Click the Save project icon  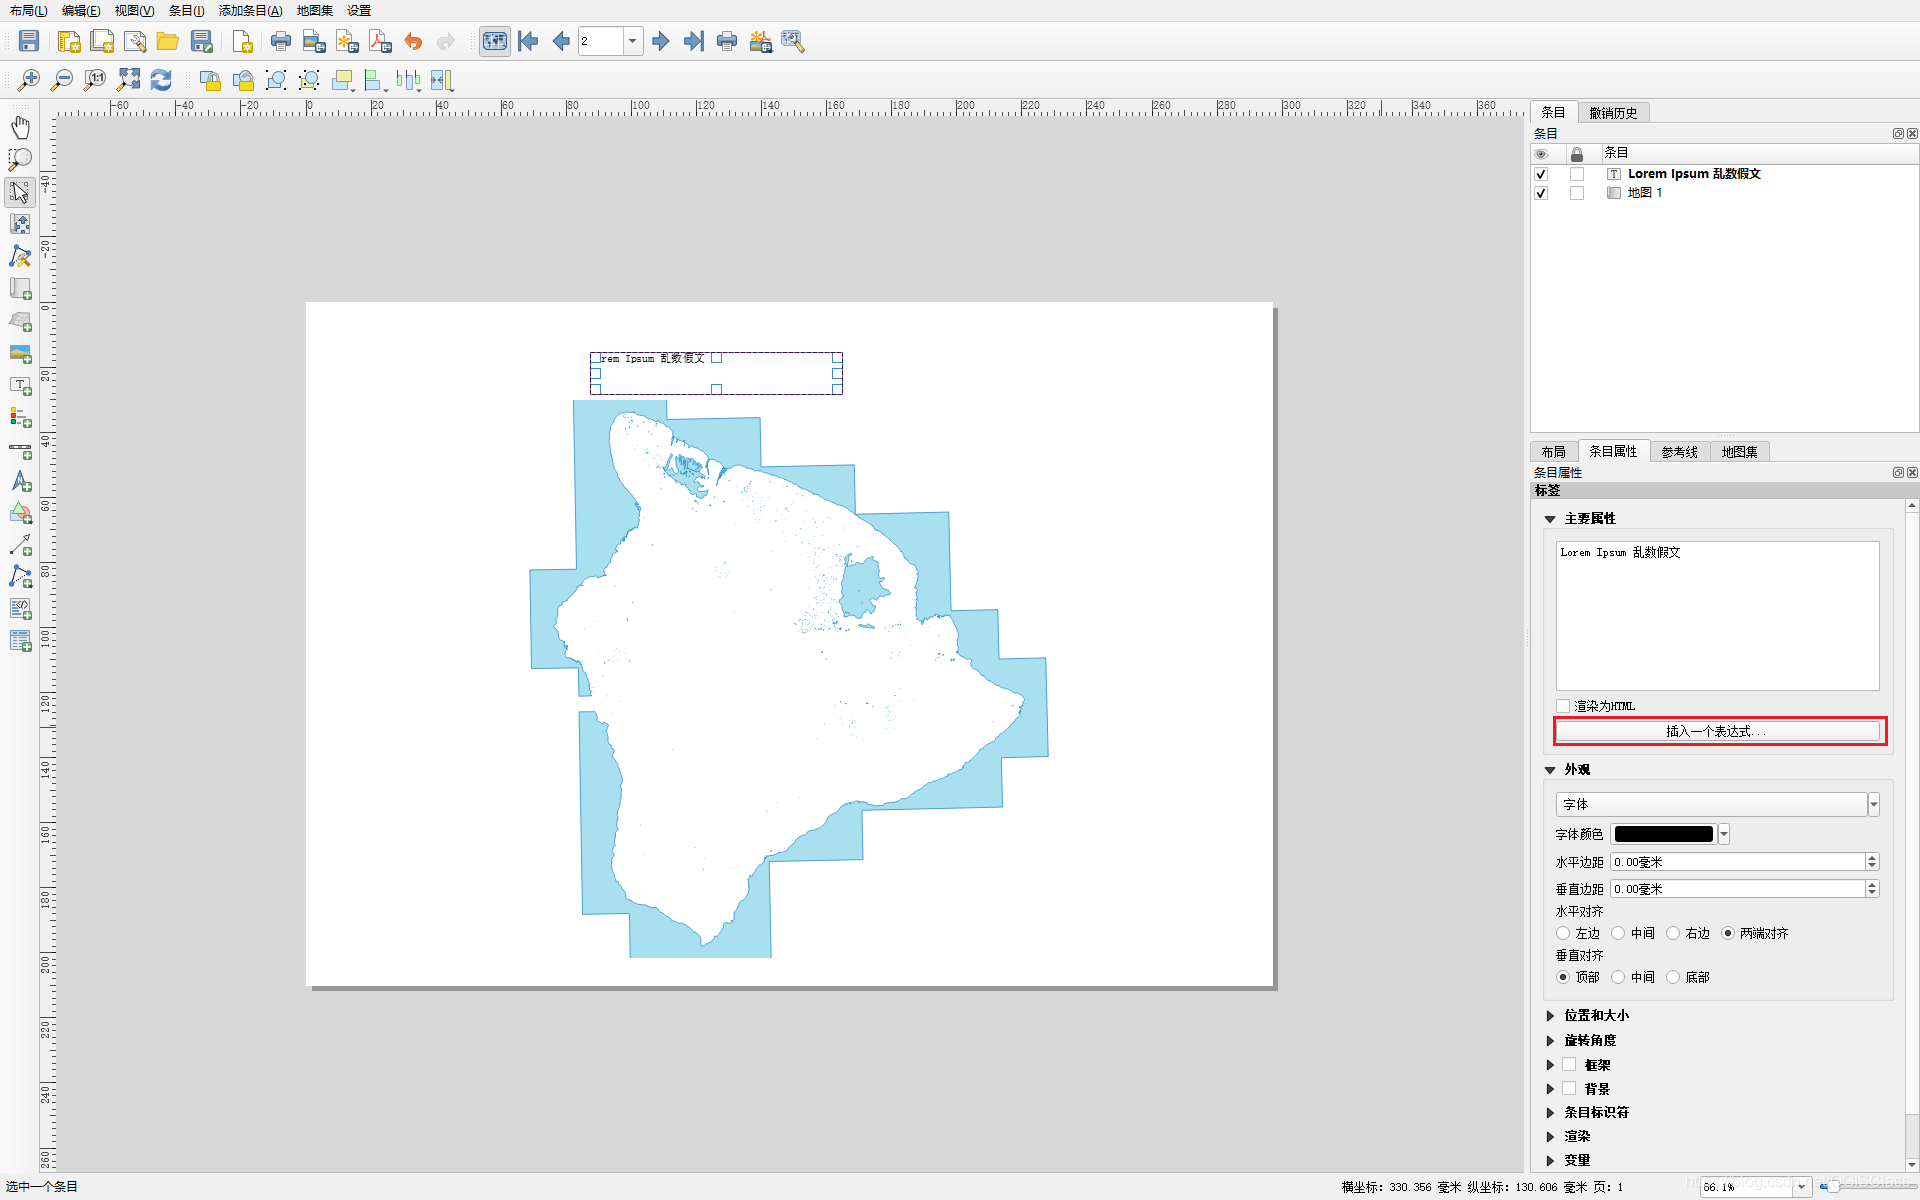point(29,41)
